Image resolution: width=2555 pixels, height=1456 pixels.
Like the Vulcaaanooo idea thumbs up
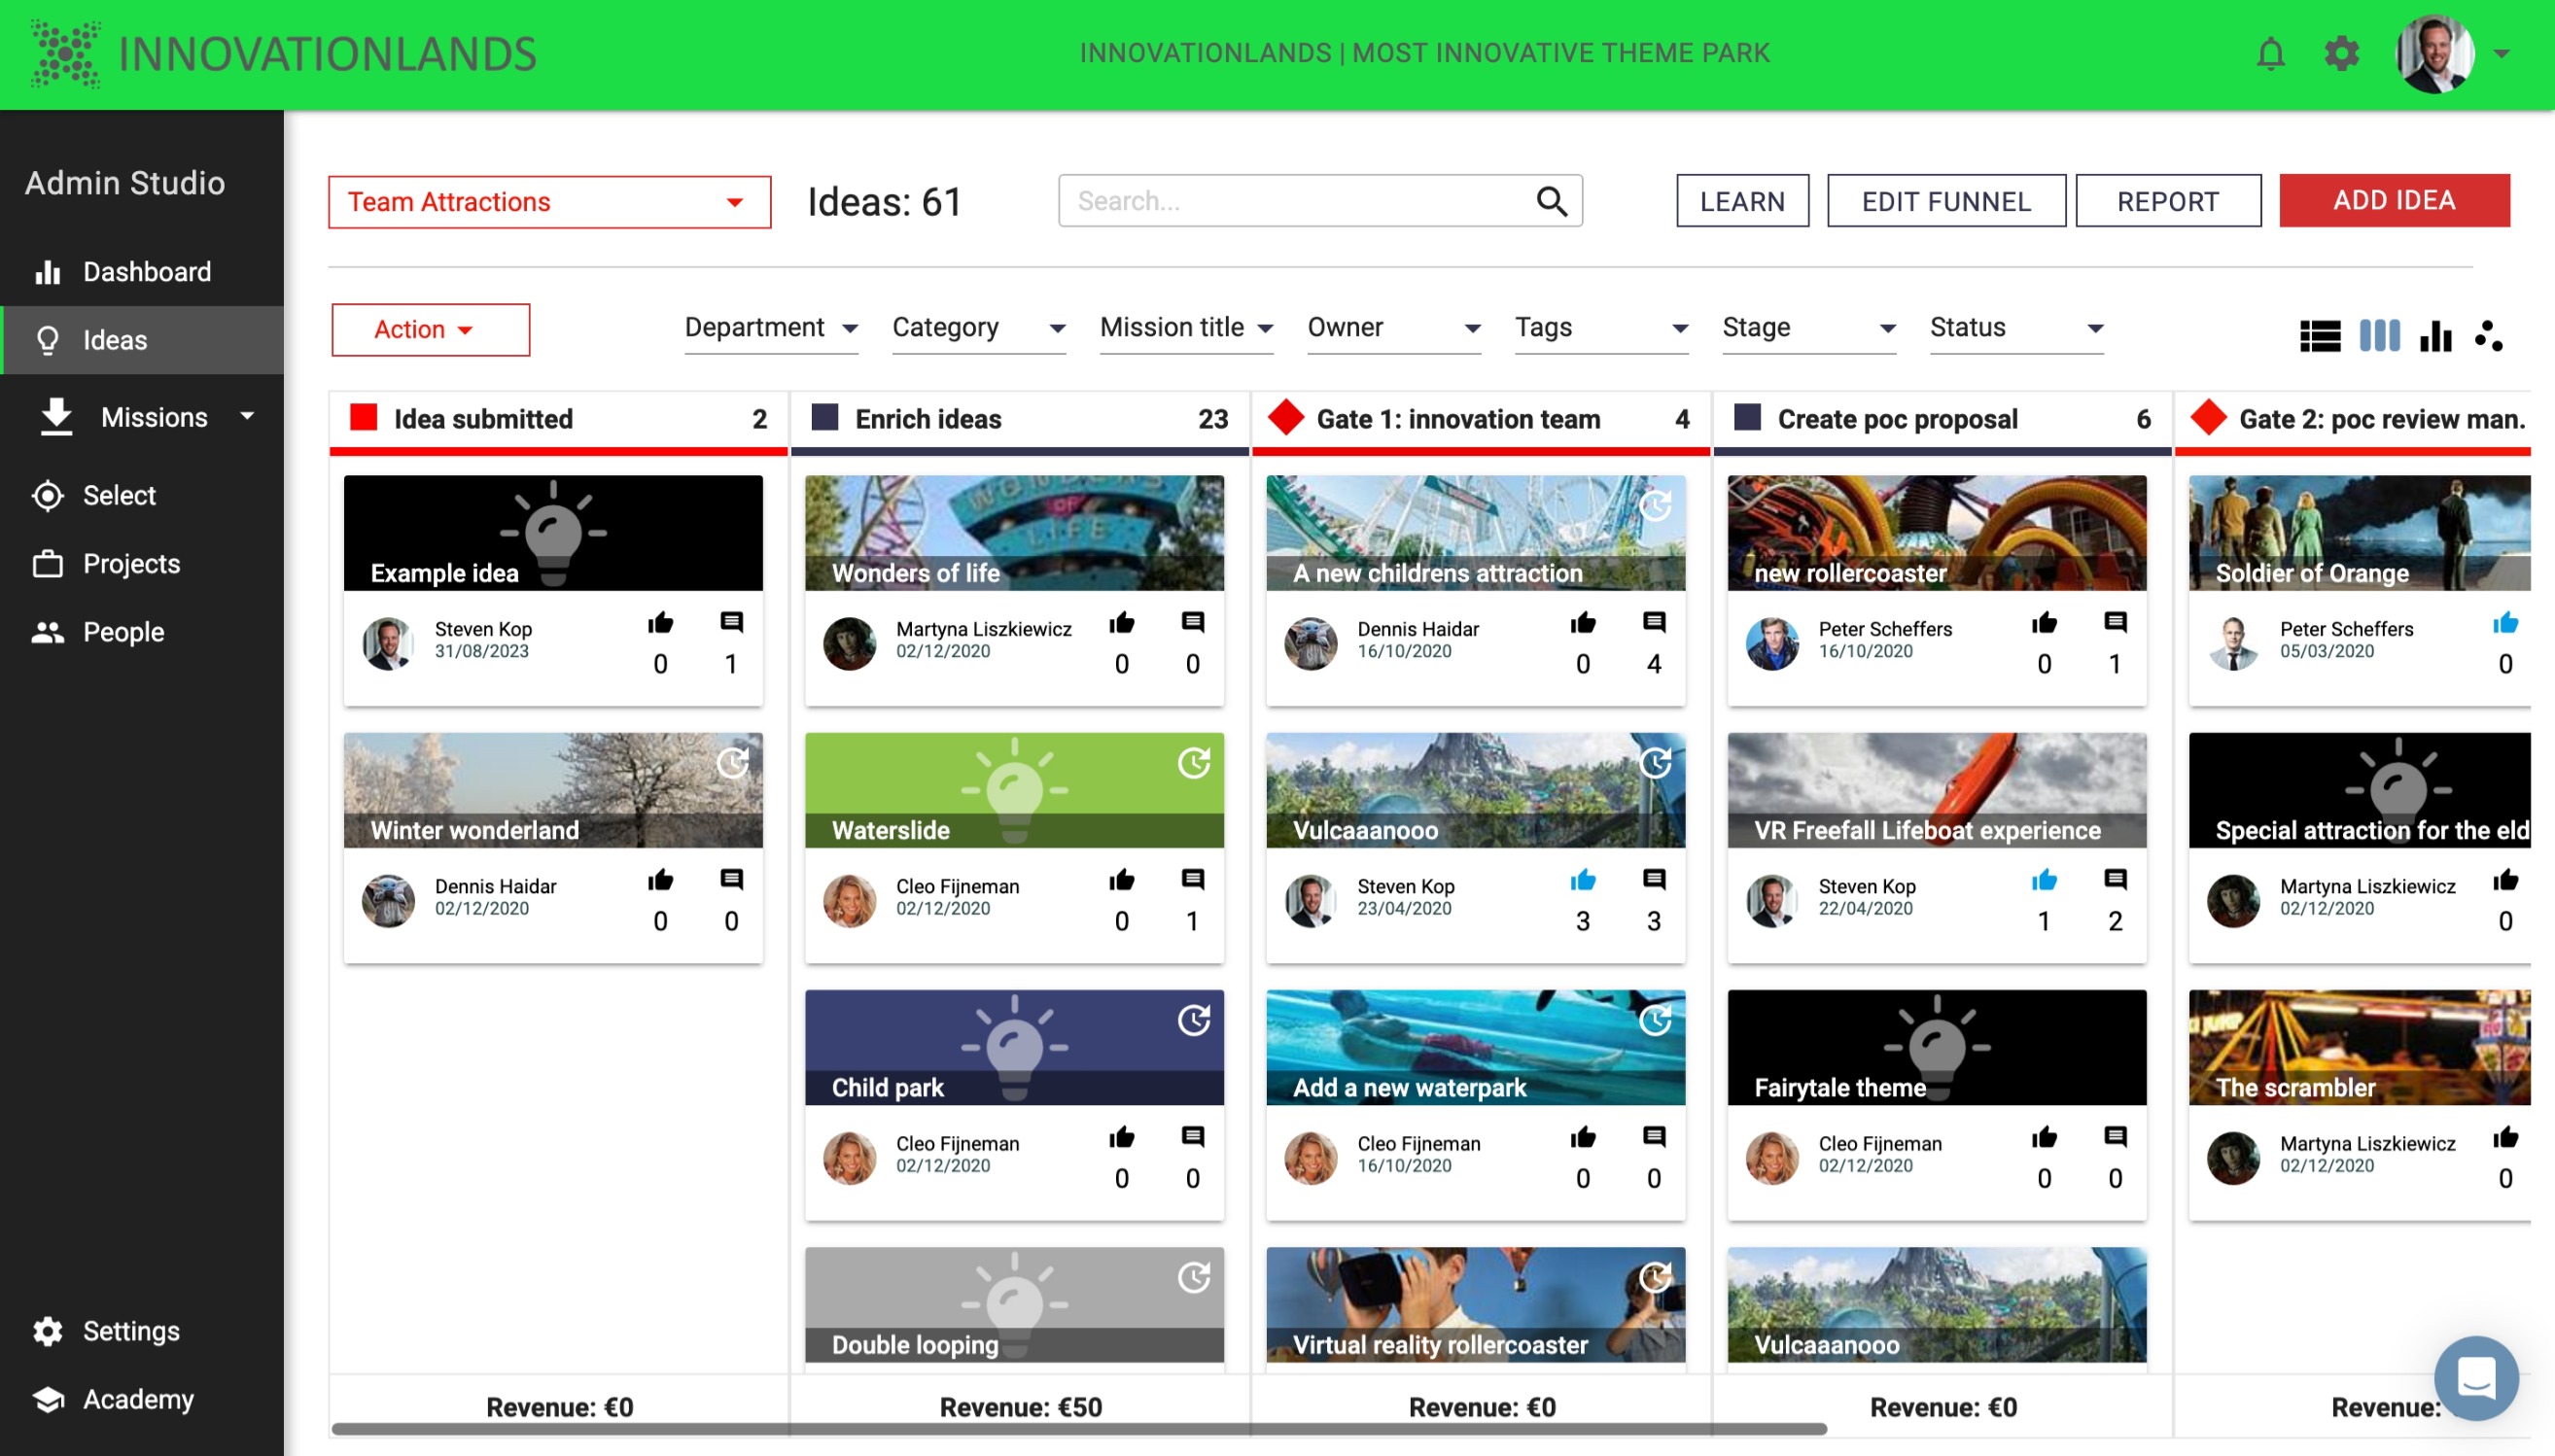click(1583, 880)
